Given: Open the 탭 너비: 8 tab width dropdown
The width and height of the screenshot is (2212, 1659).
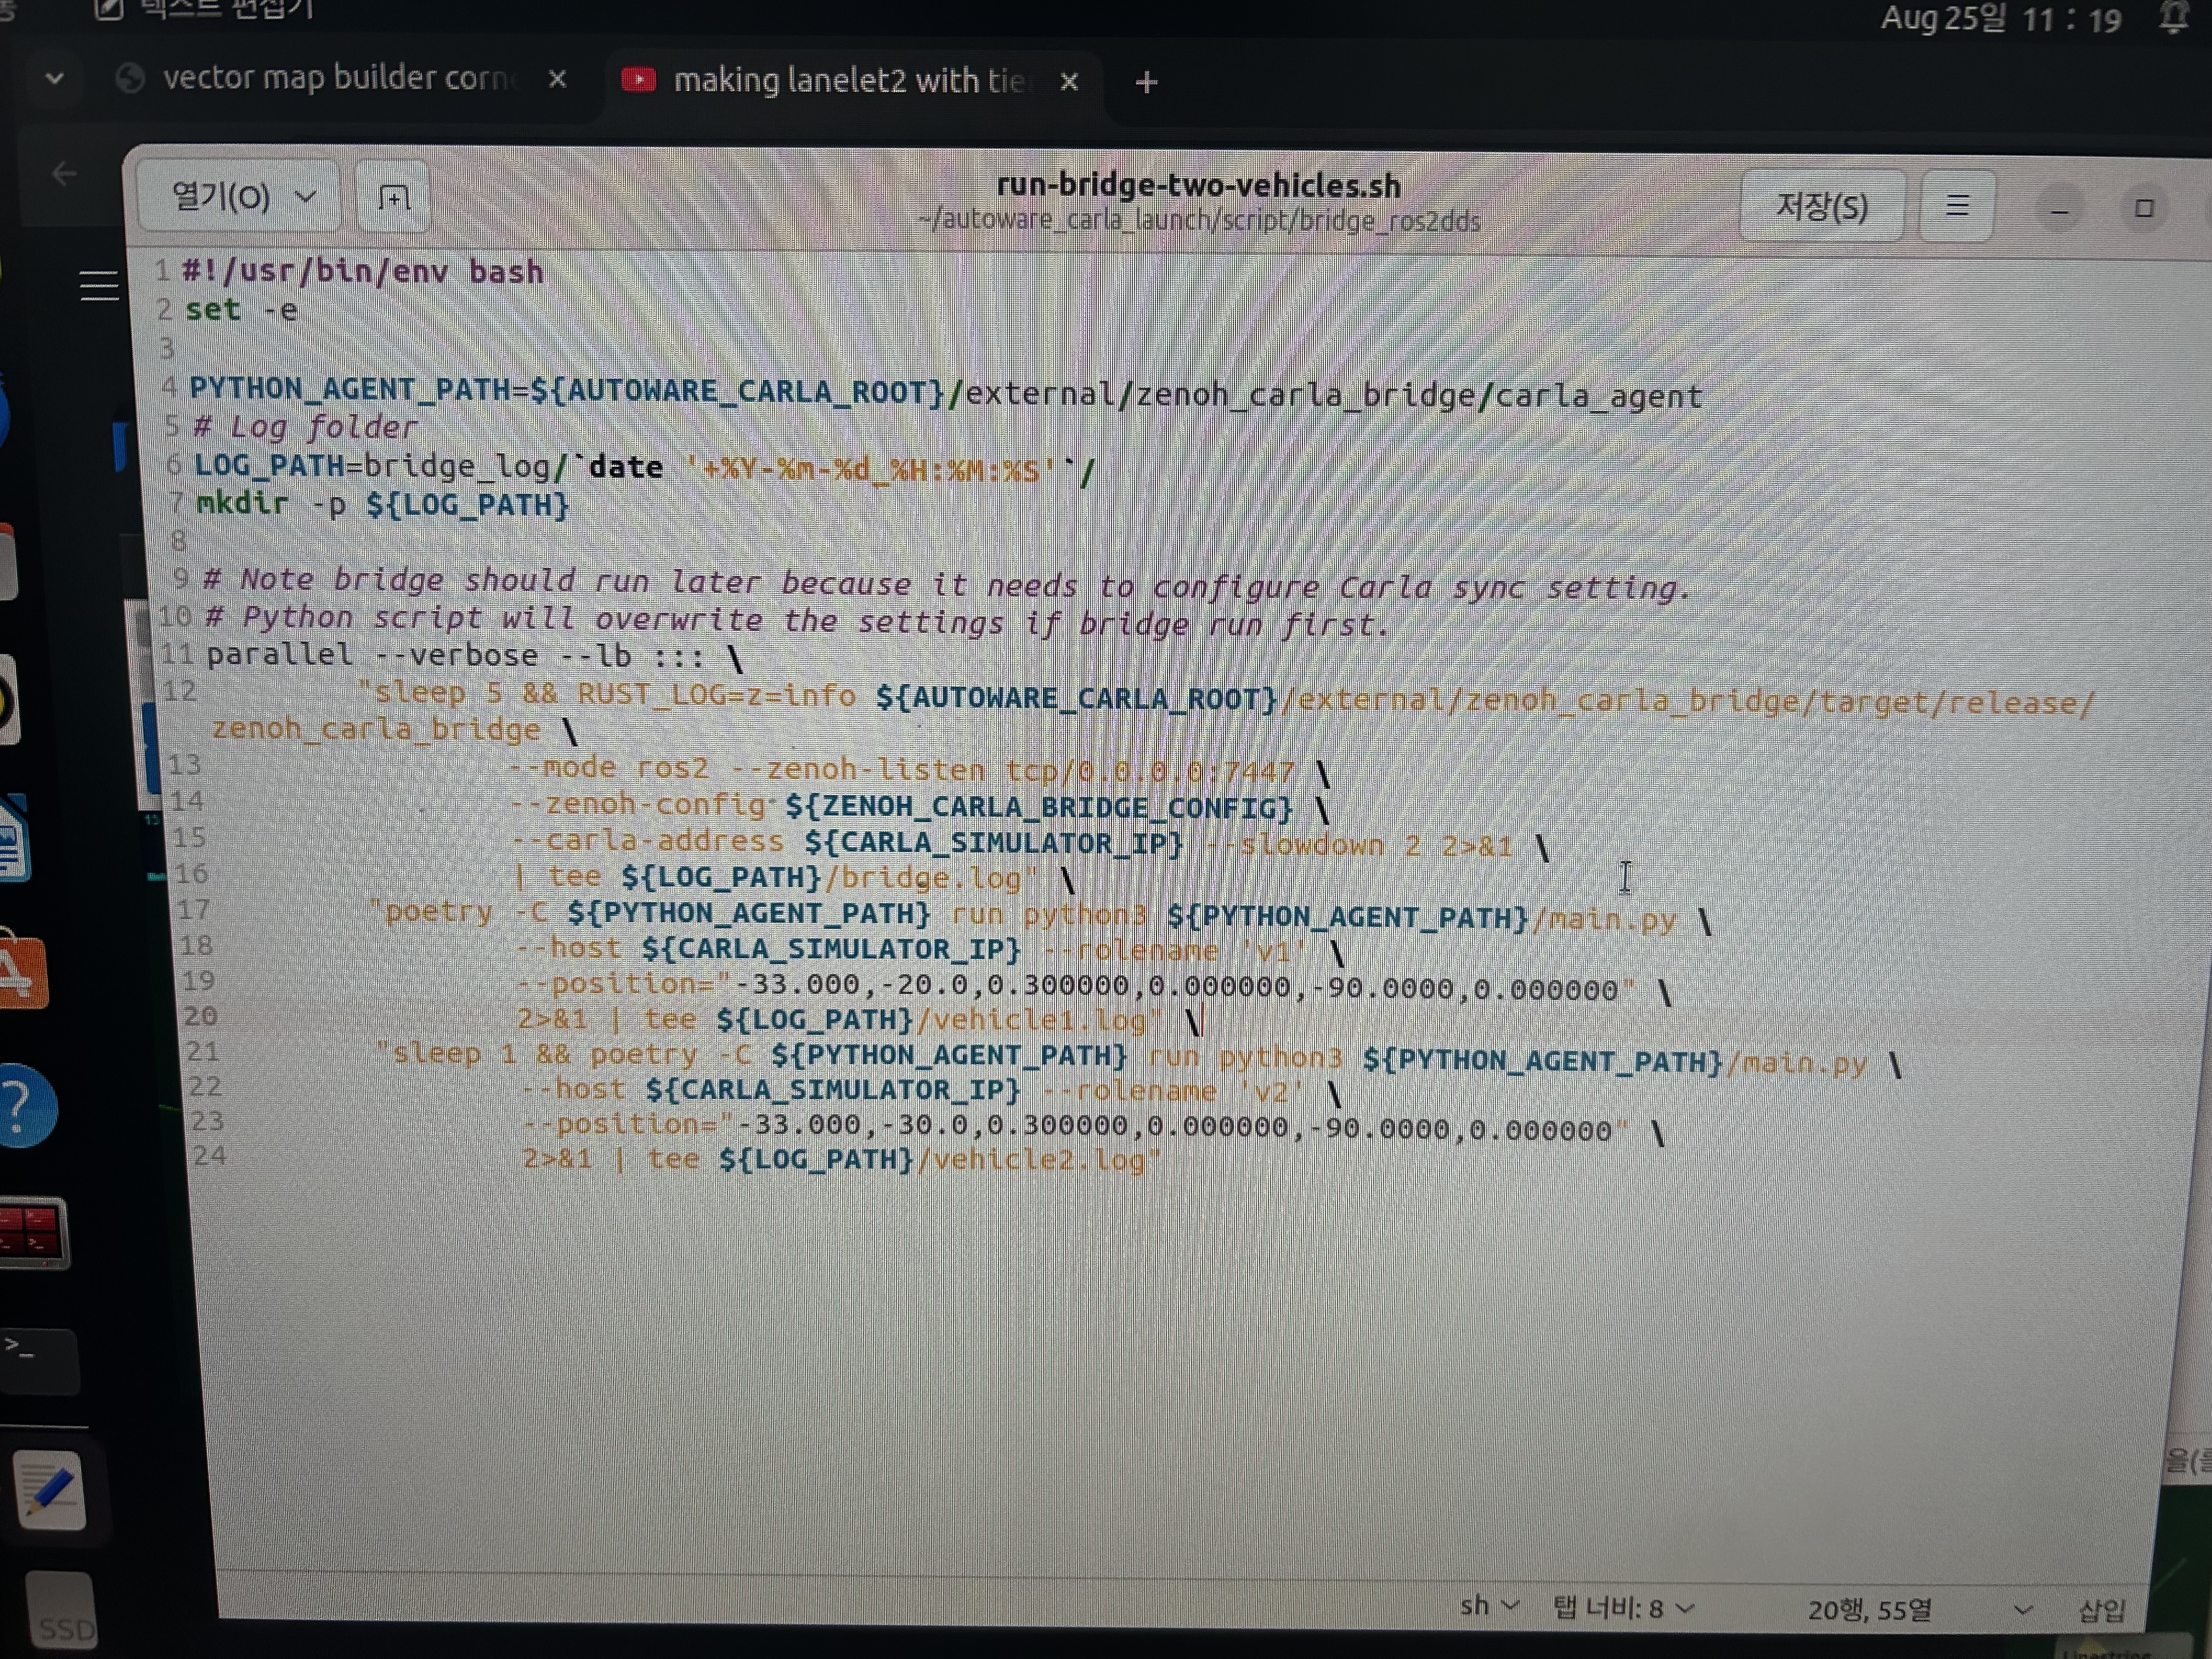Looking at the screenshot, I should tap(1623, 1608).
